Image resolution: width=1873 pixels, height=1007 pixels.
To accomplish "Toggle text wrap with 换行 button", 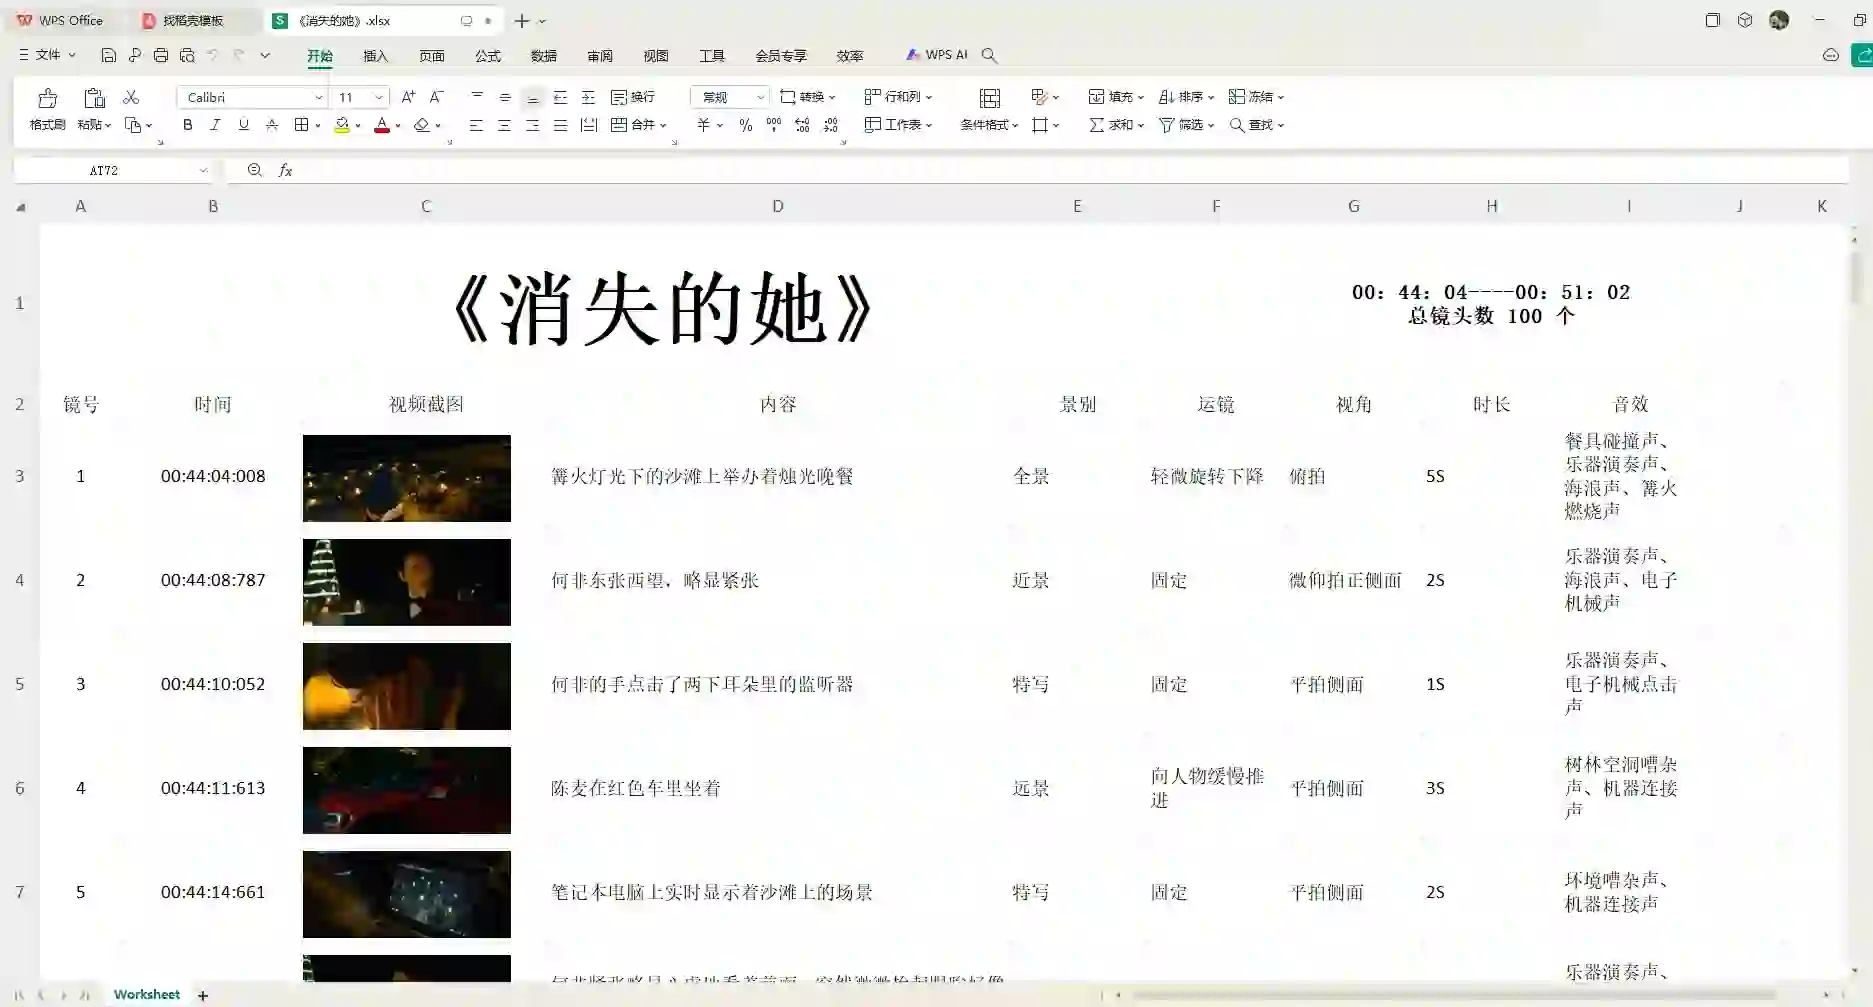I will [x=634, y=97].
